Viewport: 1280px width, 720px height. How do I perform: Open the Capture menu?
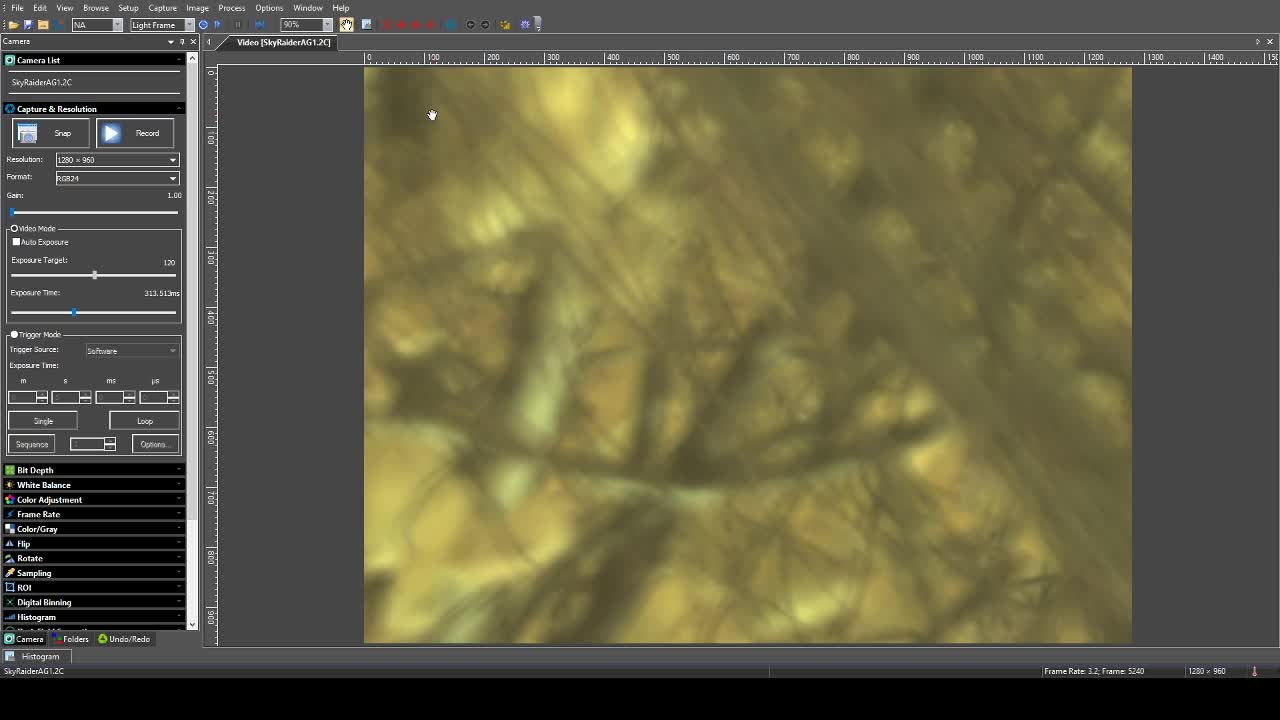click(162, 8)
